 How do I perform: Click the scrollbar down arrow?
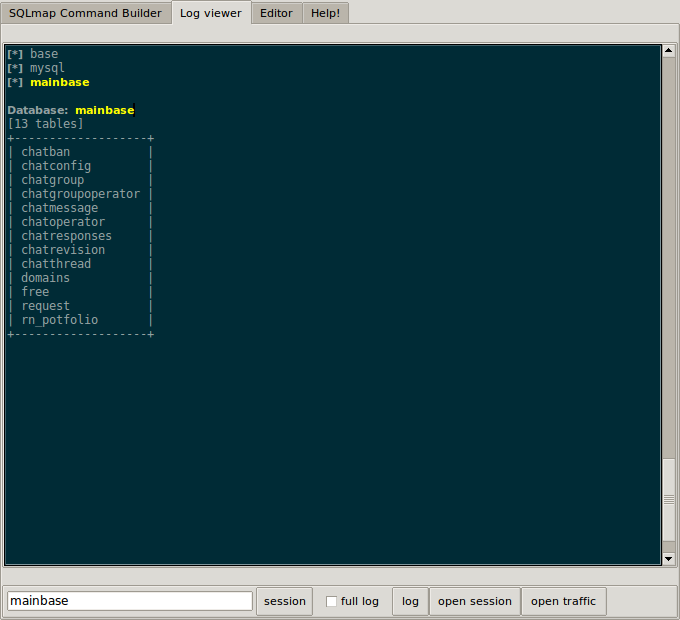[x=668, y=558]
